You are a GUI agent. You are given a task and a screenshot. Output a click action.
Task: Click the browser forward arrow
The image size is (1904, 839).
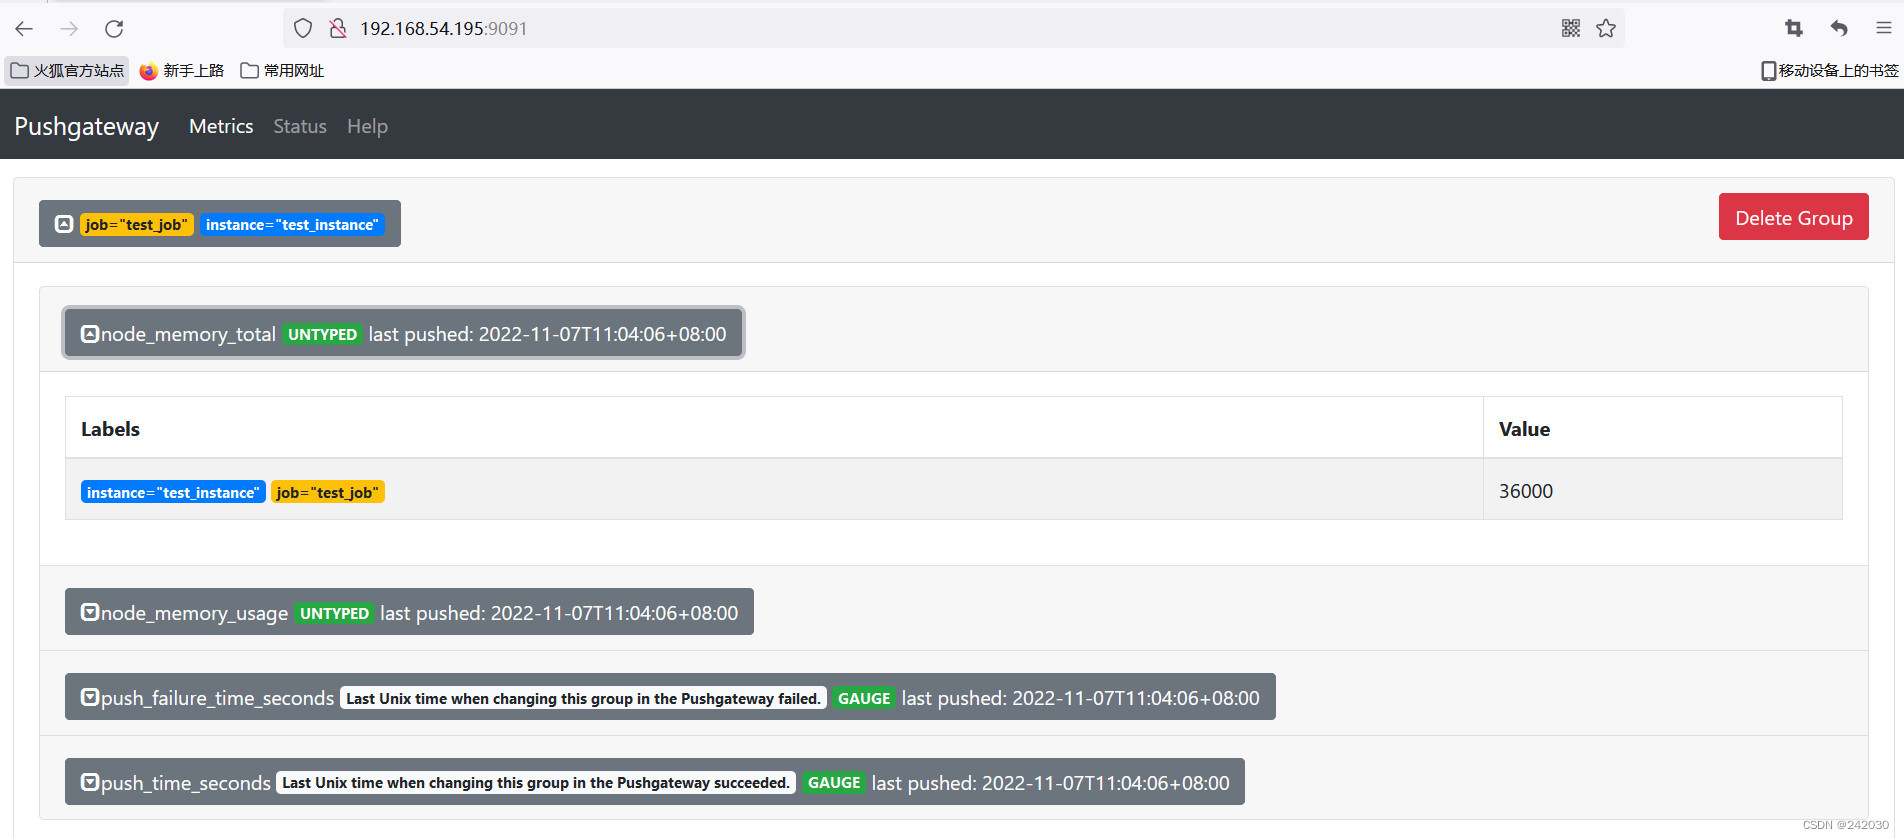coord(69,28)
